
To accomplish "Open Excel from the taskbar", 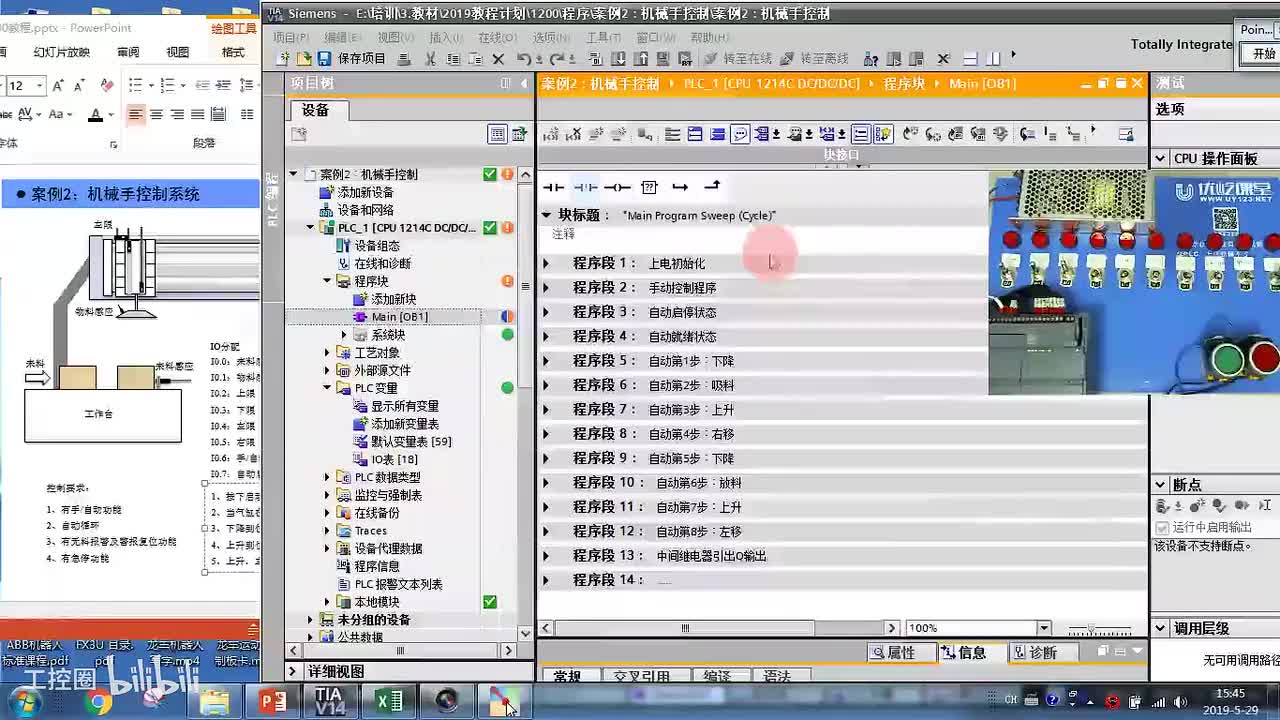I will pos(389,701).
